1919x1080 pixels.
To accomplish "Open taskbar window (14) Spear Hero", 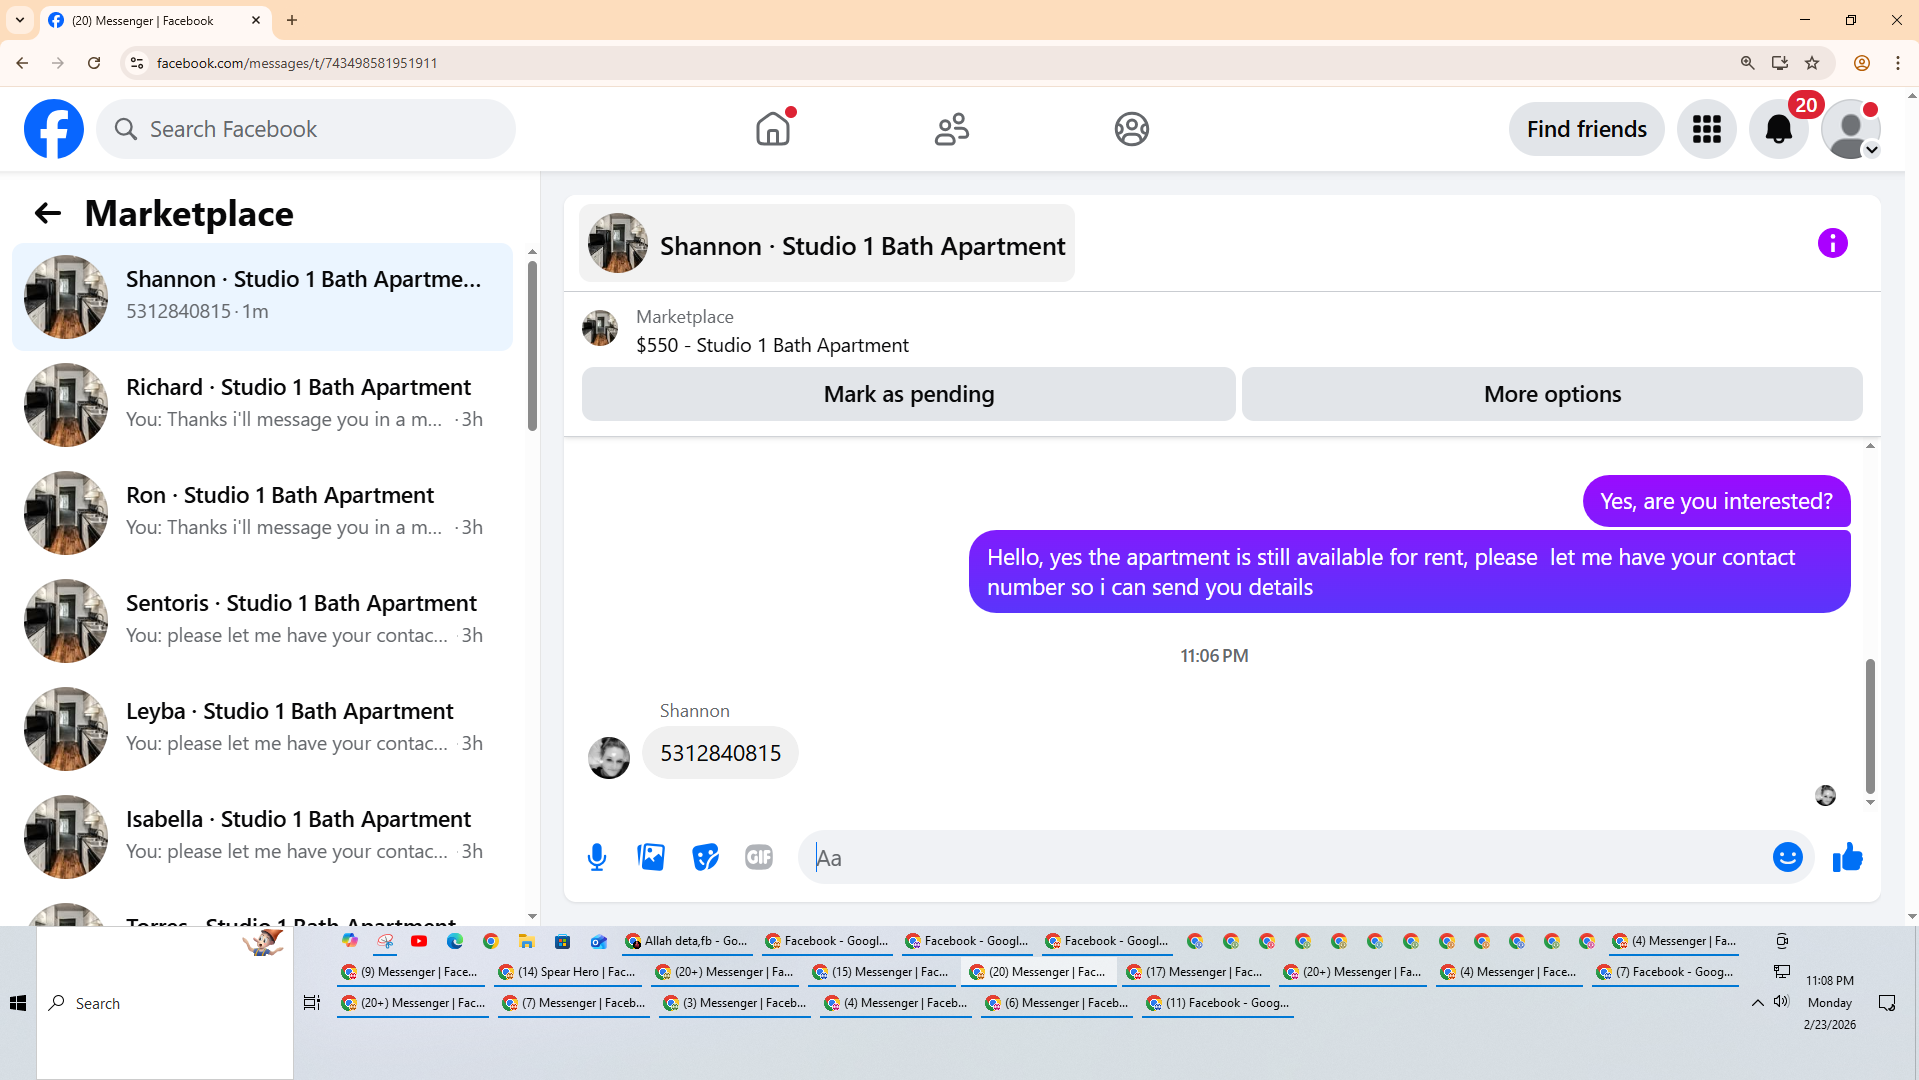I will click(x=567, y=972).
